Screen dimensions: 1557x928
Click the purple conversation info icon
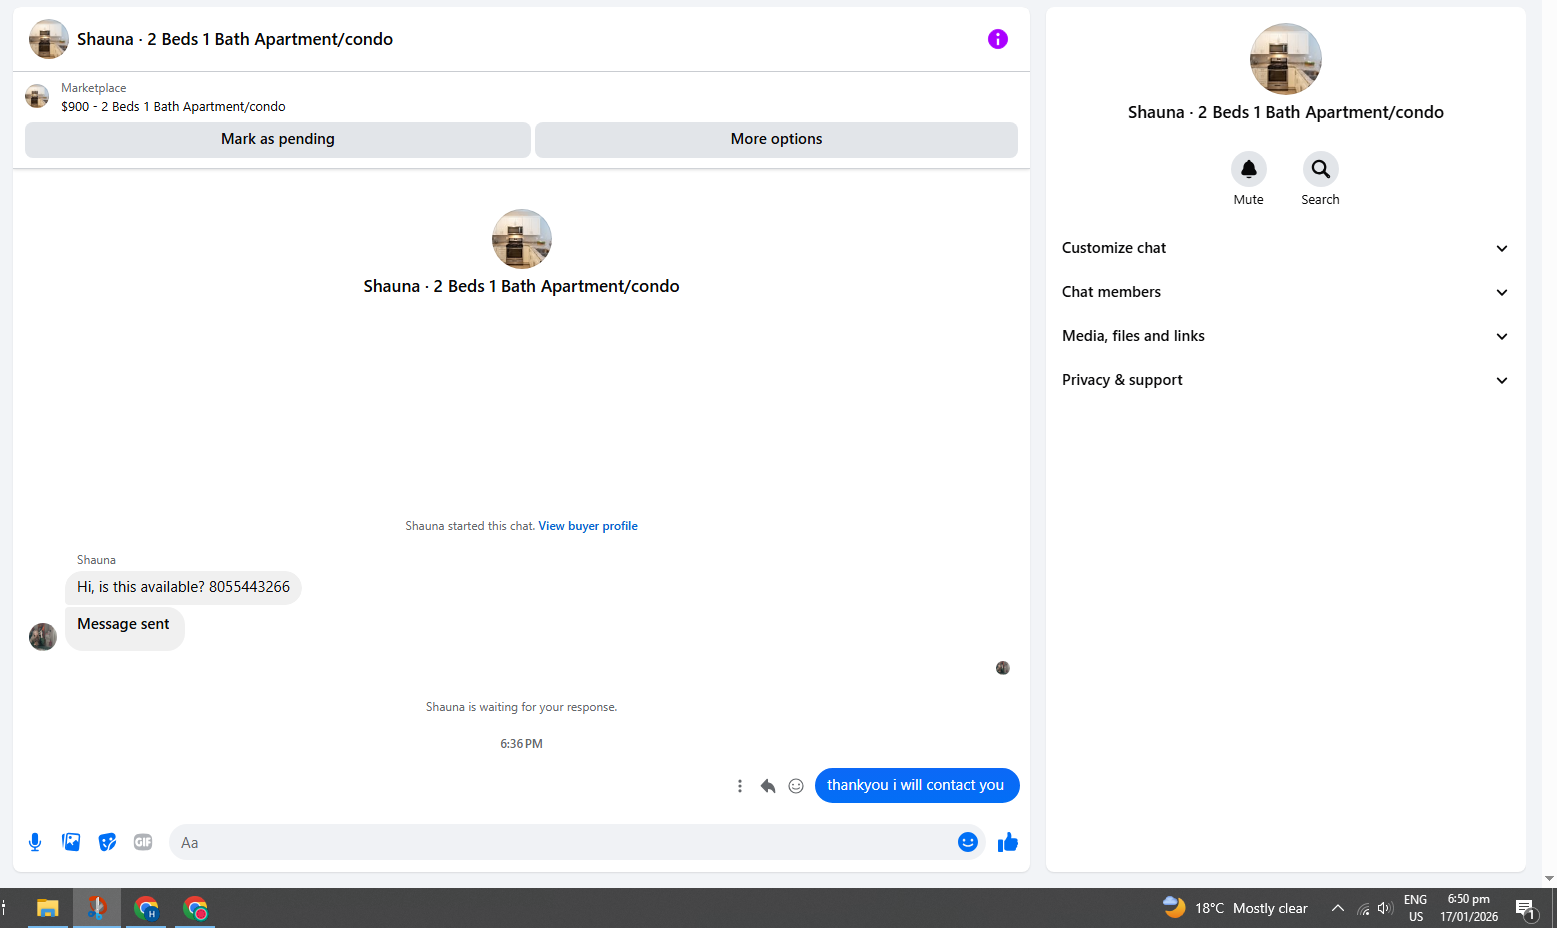997,39
